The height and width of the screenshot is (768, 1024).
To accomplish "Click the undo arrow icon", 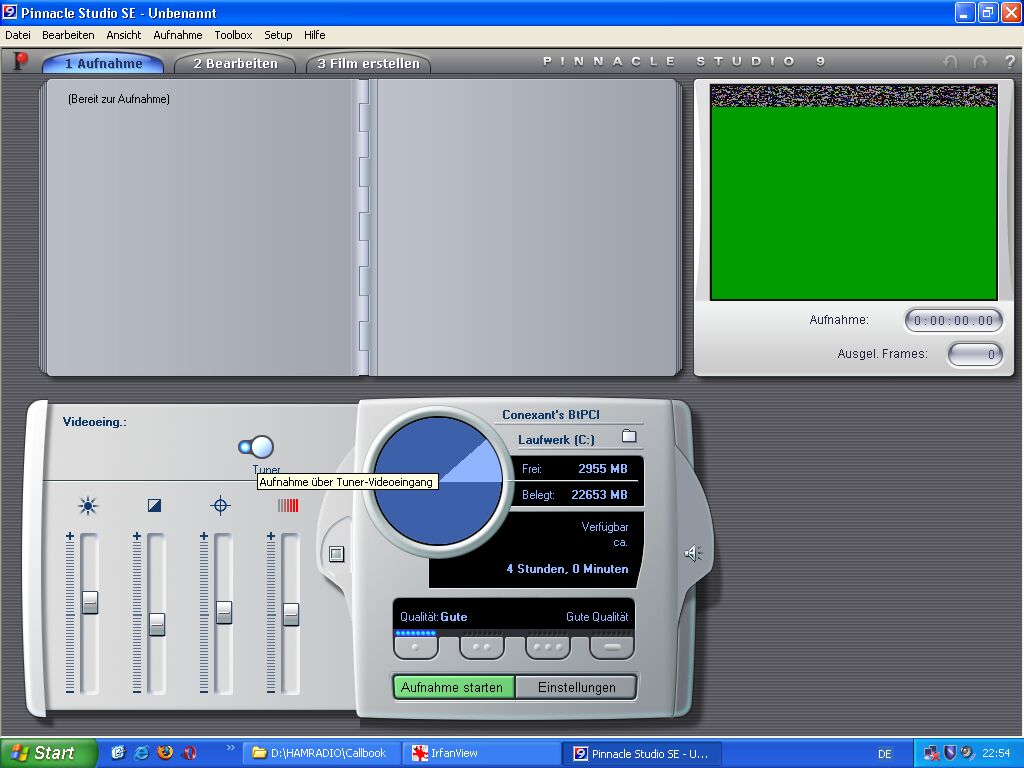I will (950, 61).
